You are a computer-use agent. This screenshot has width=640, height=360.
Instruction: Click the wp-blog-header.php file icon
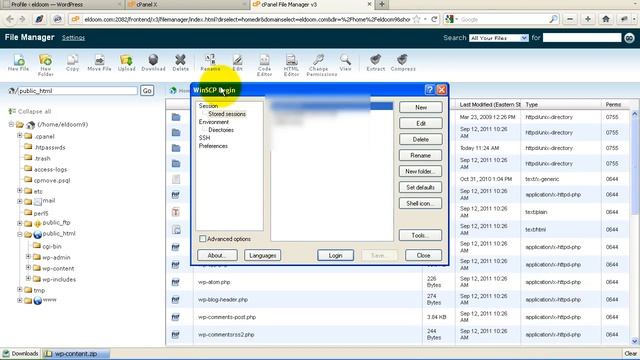pos(176,300)
